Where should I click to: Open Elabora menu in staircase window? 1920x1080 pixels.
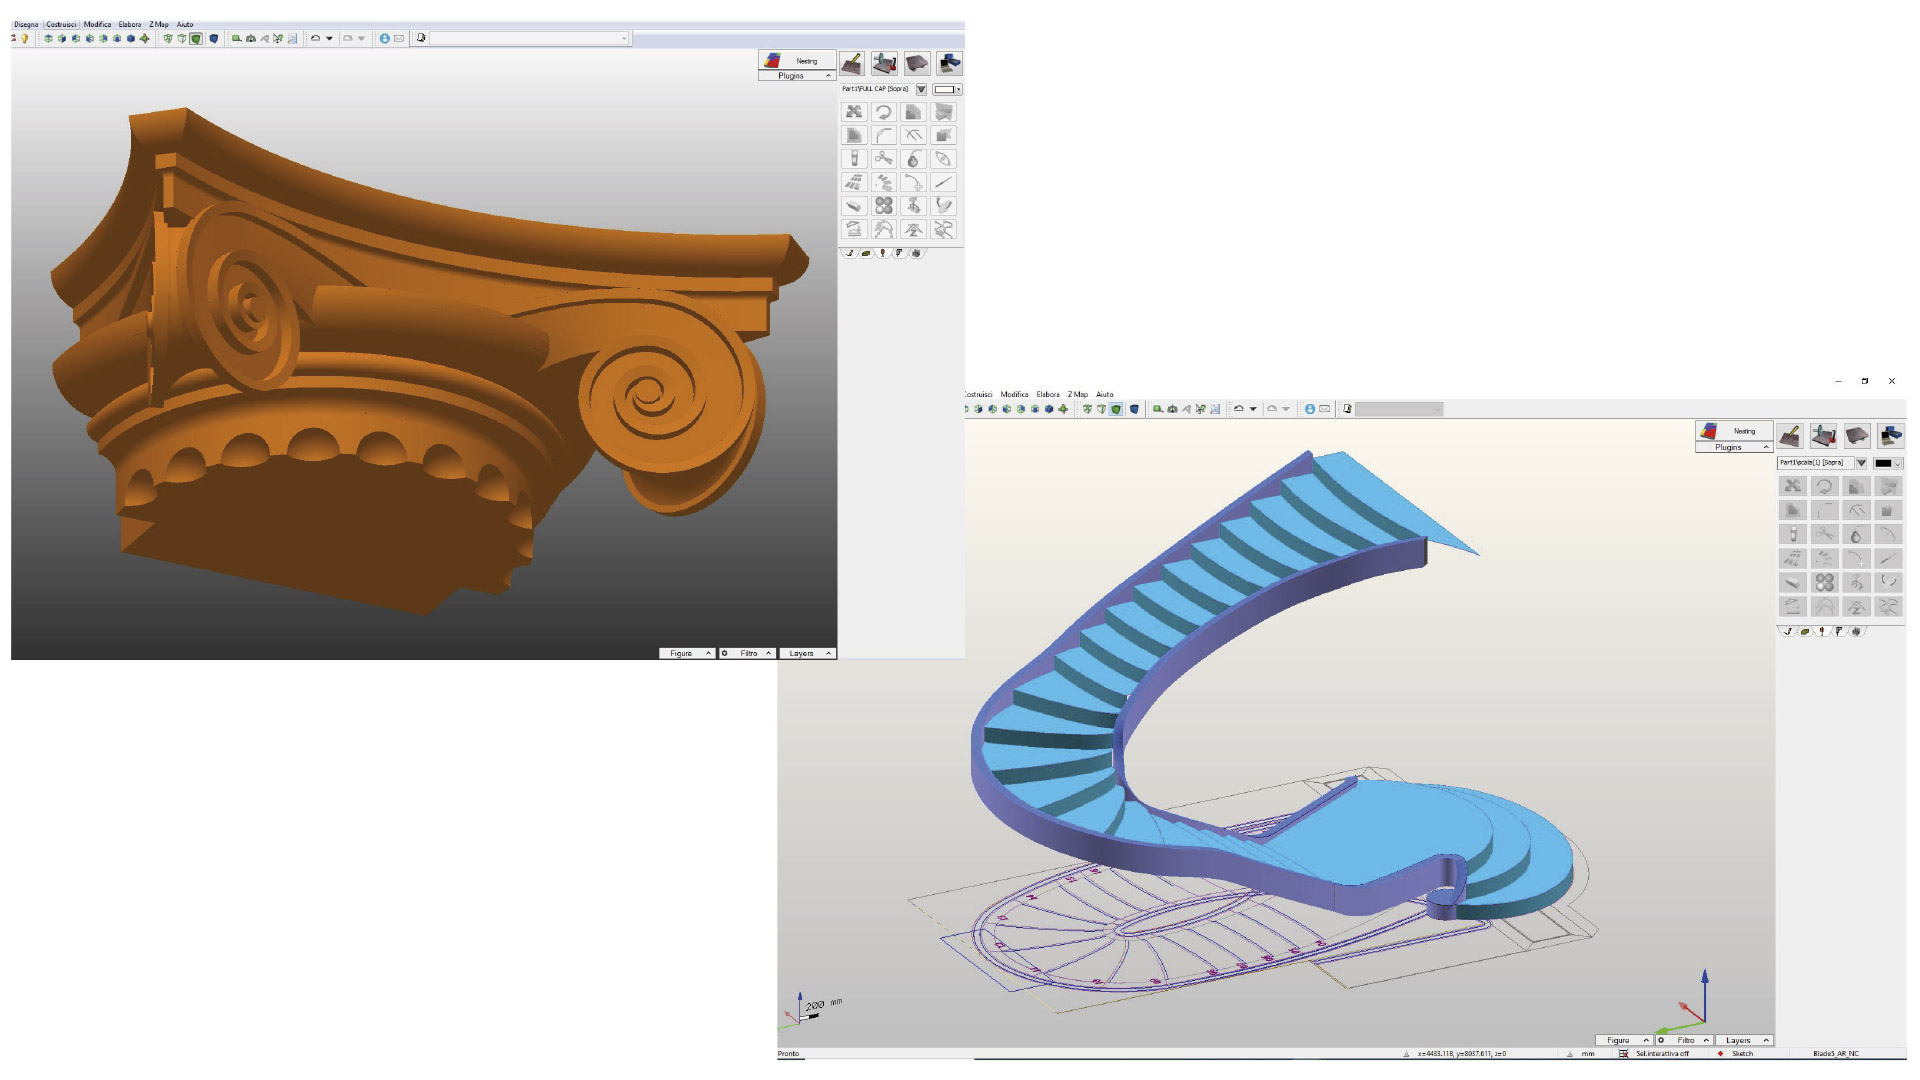click(1048, 394)
